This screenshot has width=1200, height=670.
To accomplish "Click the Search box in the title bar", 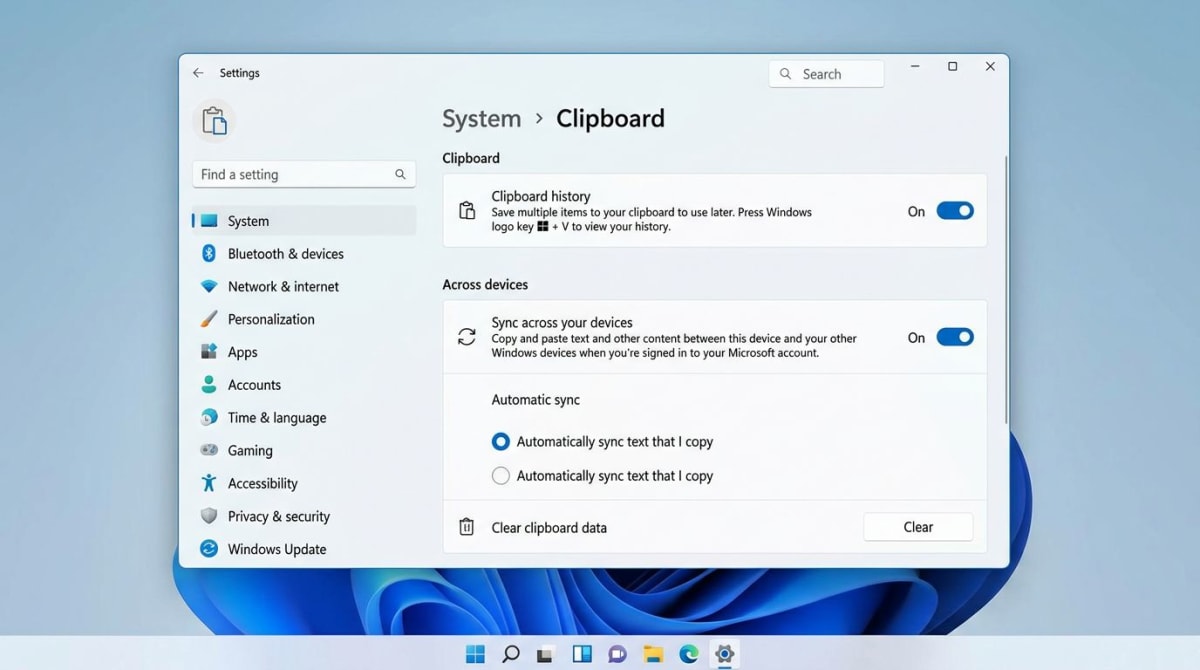I will click(826, 74).
